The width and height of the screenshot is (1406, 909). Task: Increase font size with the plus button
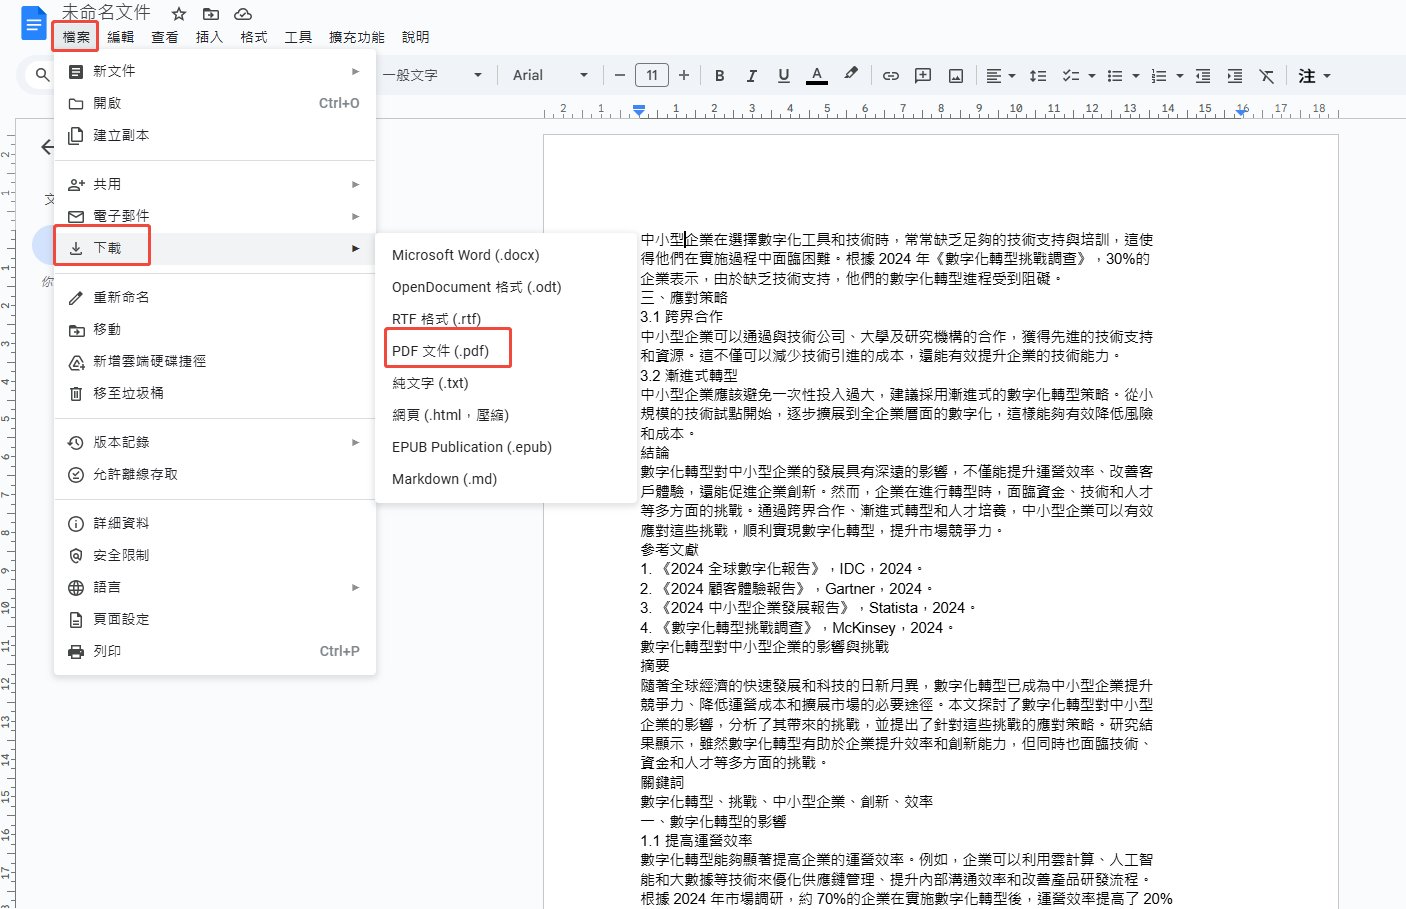tap(684, 75)
